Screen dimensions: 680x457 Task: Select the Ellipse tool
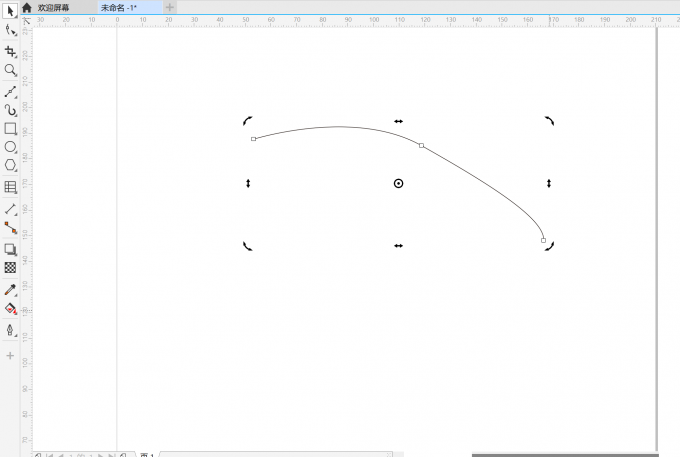pyautogui.click(x=10, y=147)
